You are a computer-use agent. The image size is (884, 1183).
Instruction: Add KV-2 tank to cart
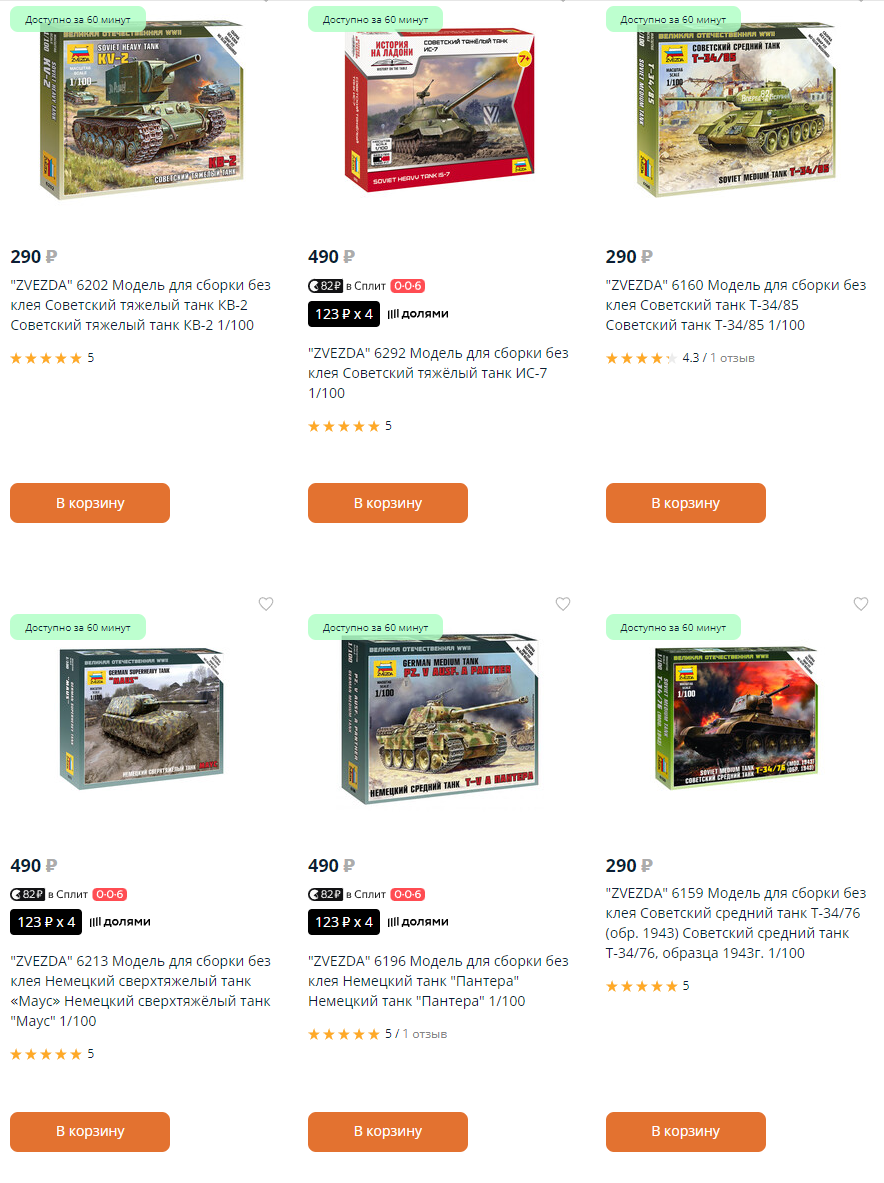coord(90,503)
